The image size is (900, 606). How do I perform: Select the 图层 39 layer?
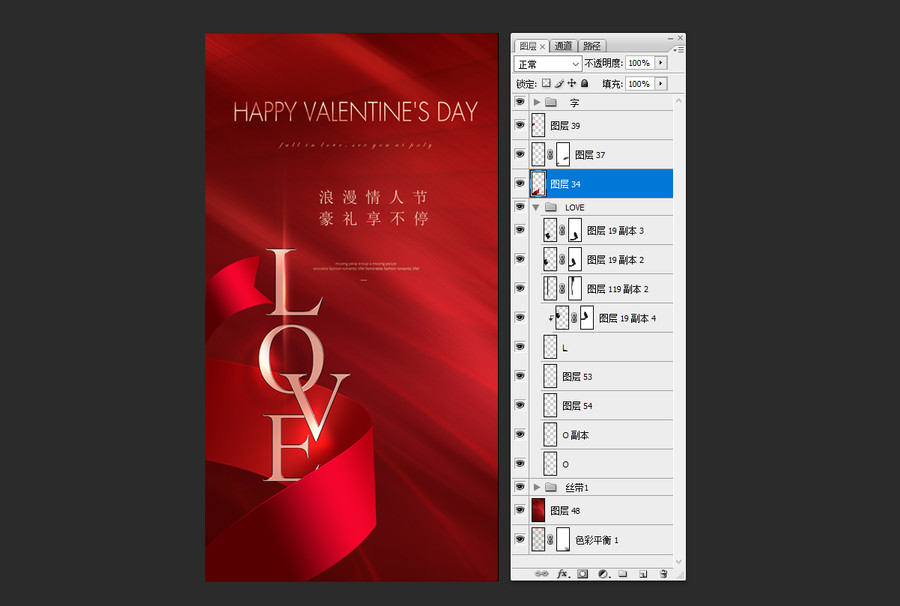pos(601,126)
